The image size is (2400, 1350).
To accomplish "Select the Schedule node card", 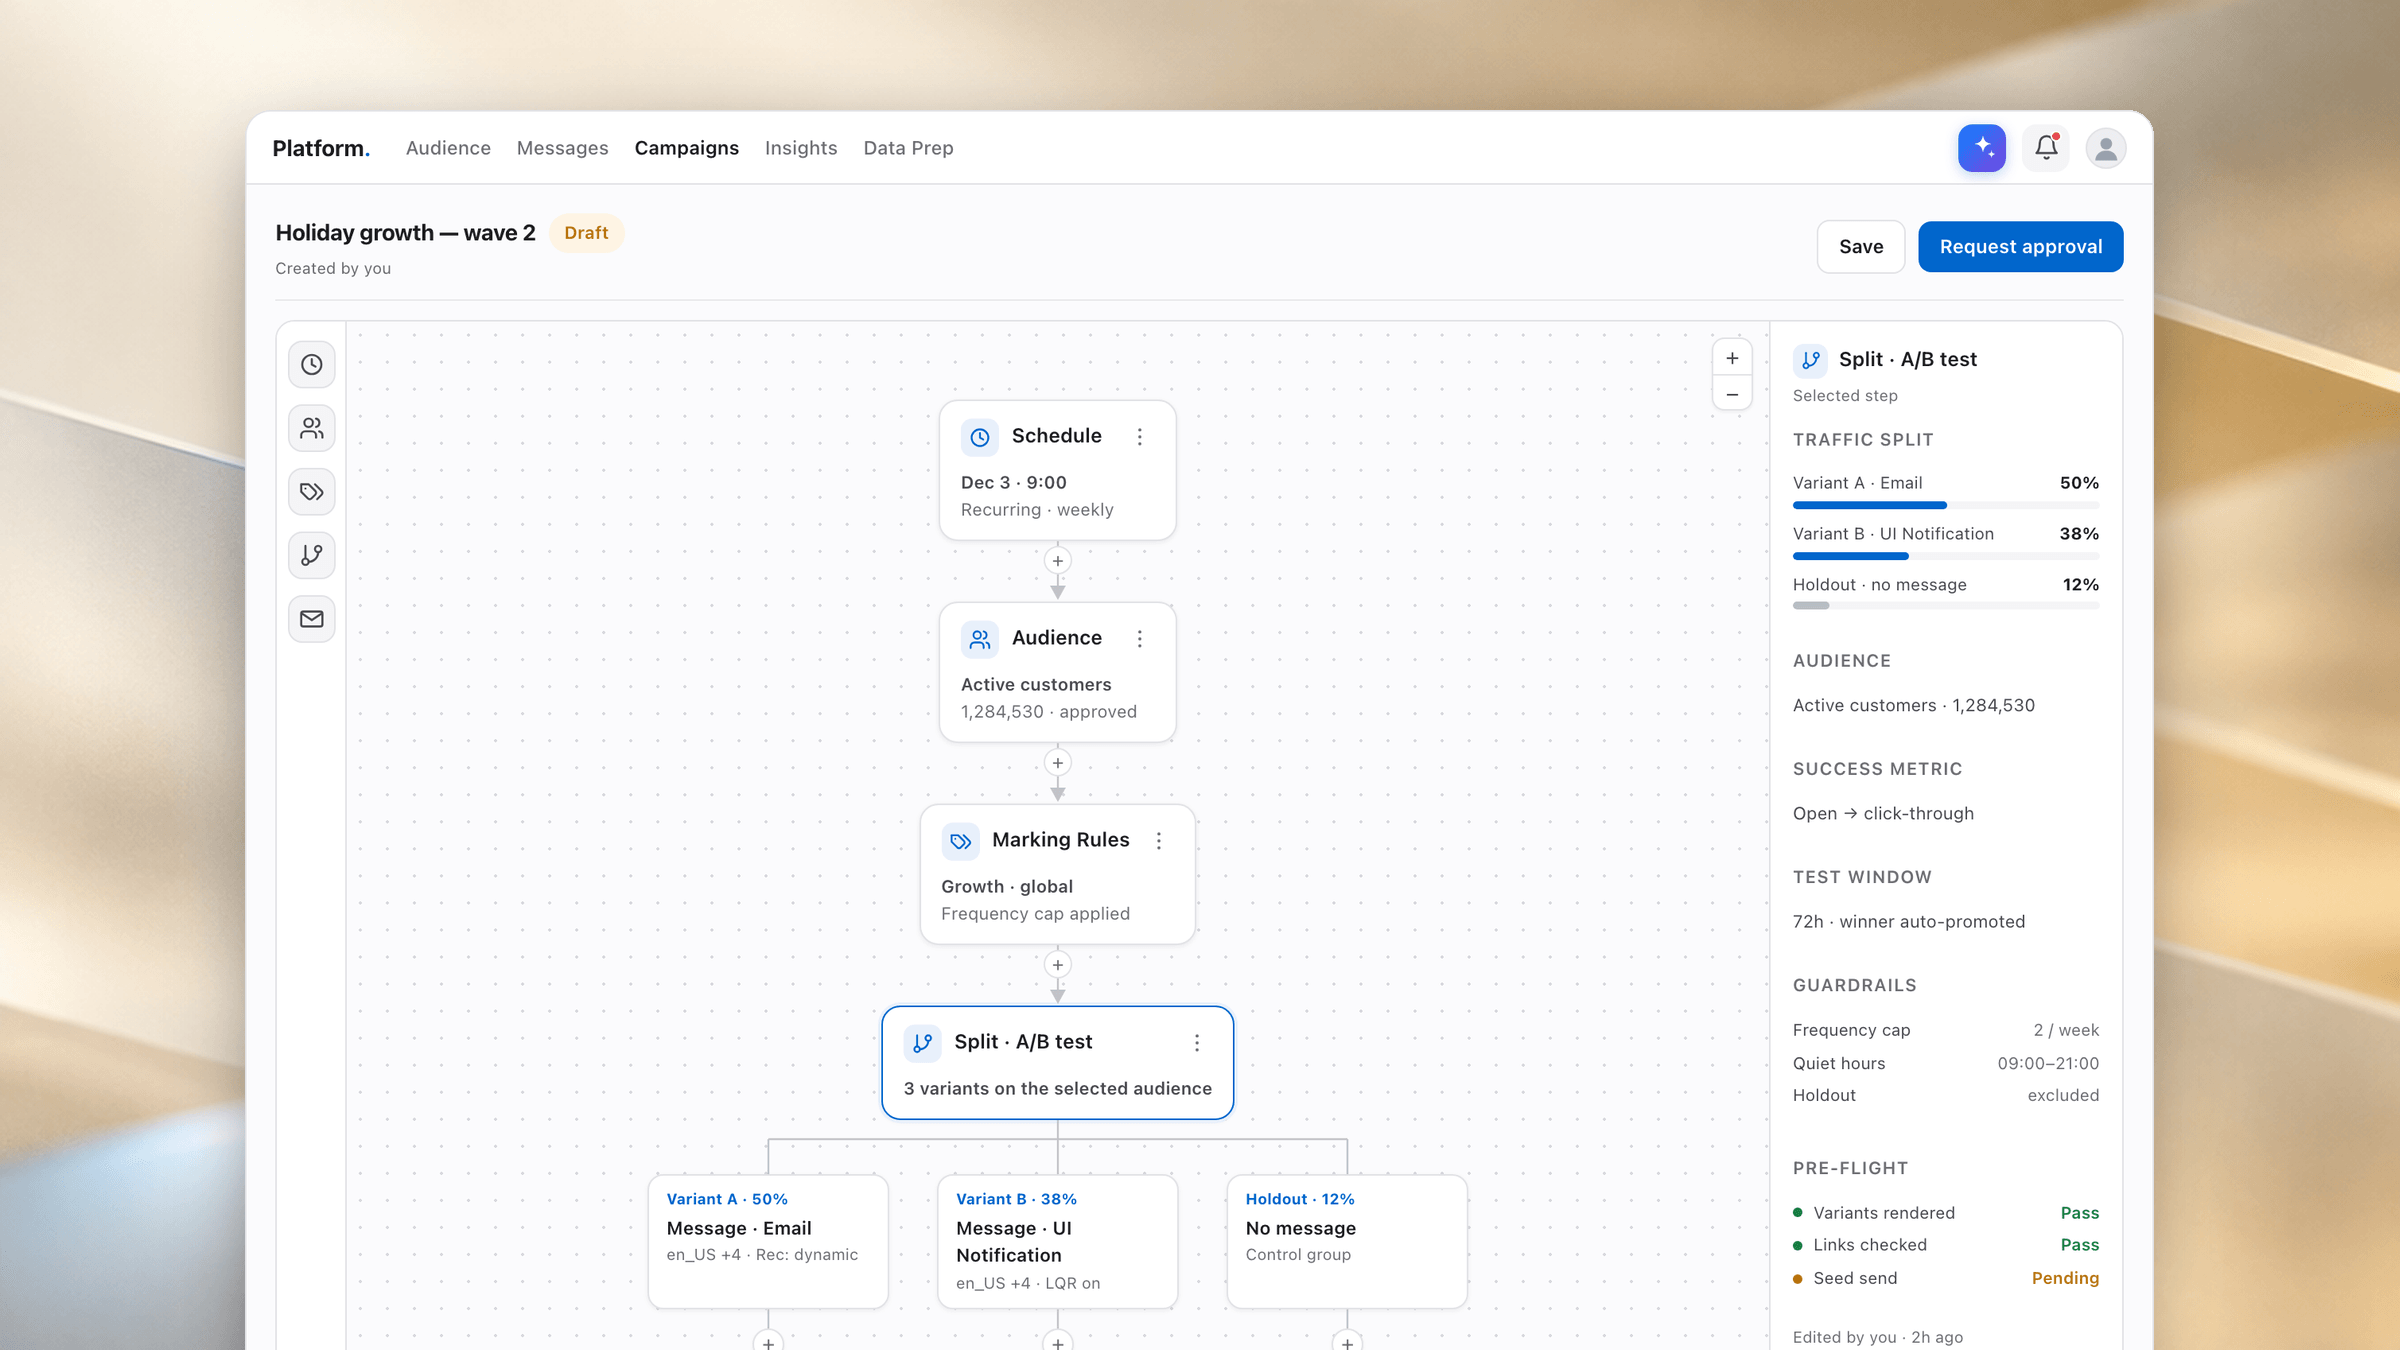I will point(1058,471).
